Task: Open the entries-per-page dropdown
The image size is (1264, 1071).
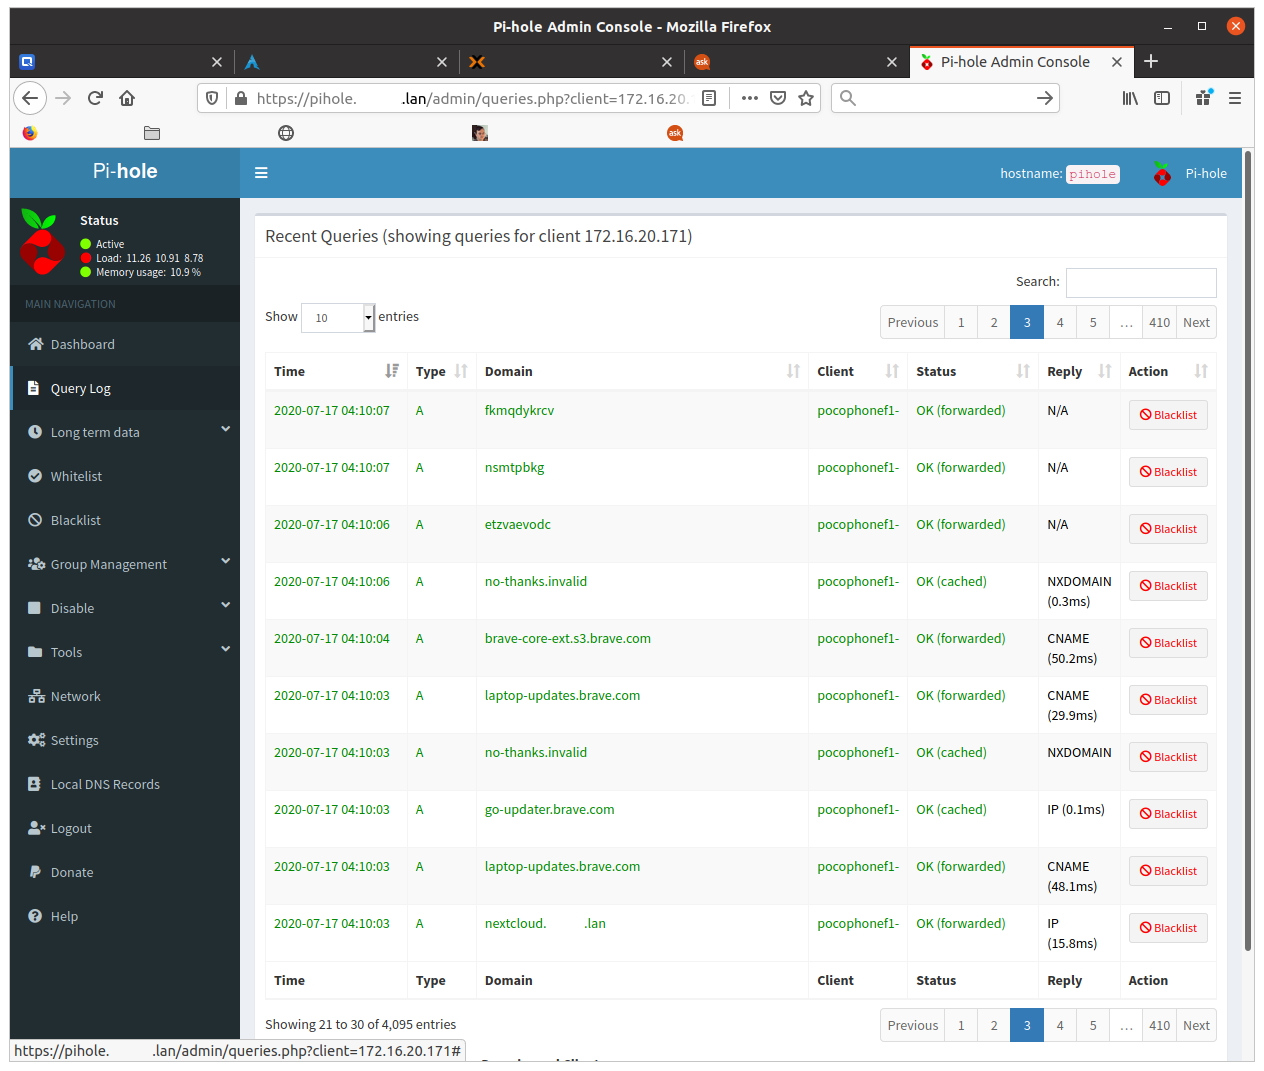Action: pyautogui.click(x=338, y=318)
